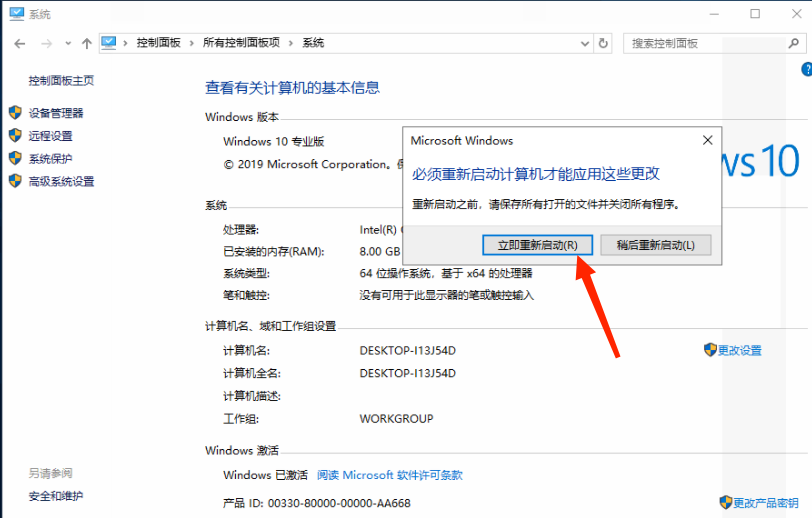Open 安全和维护 link
This screenshot has height=518, width=812.
tap(56, 496)
